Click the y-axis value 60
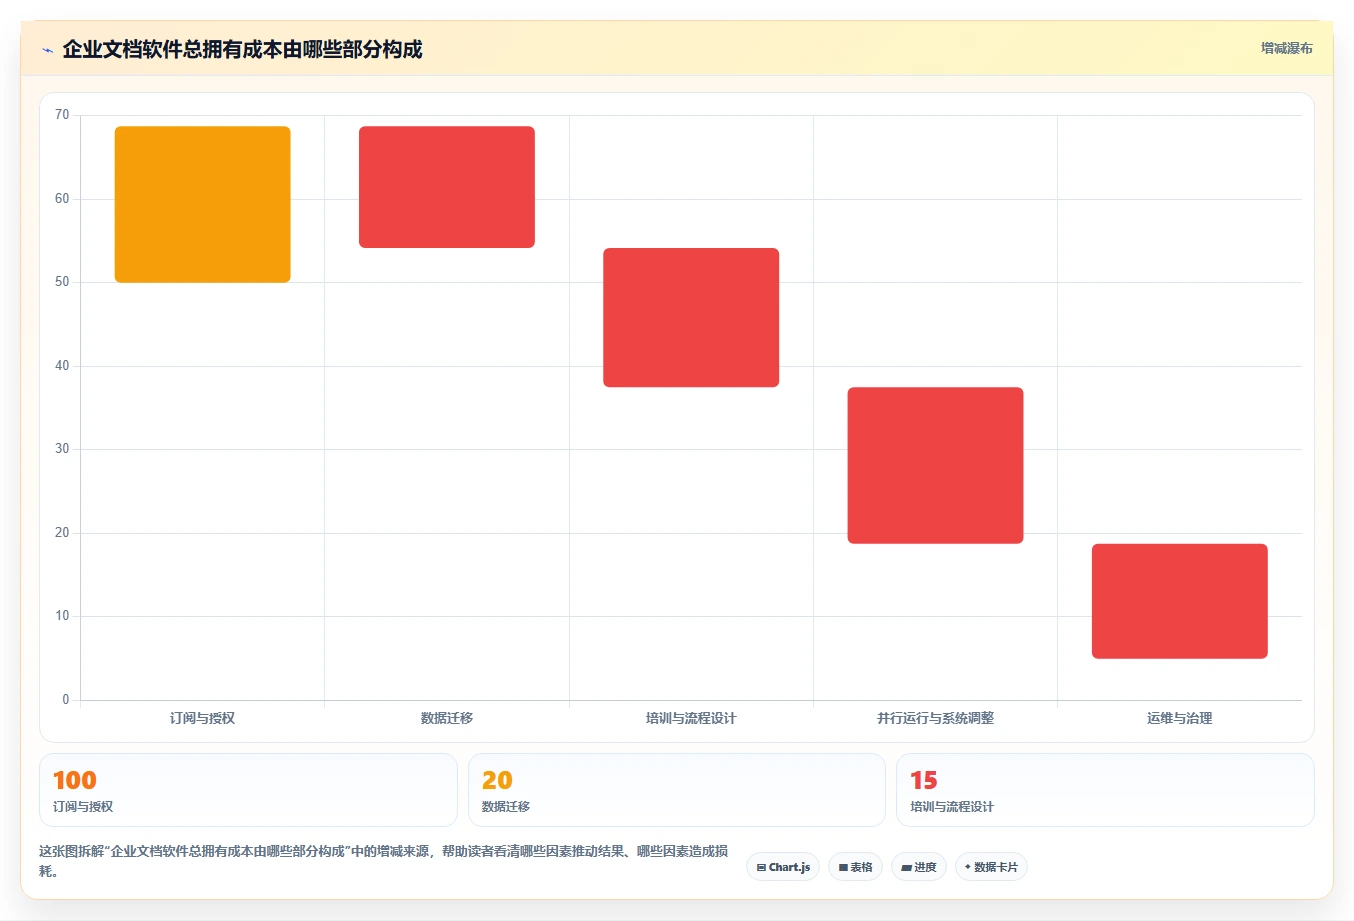1354x921 pixels. click(x=62, y=199)
